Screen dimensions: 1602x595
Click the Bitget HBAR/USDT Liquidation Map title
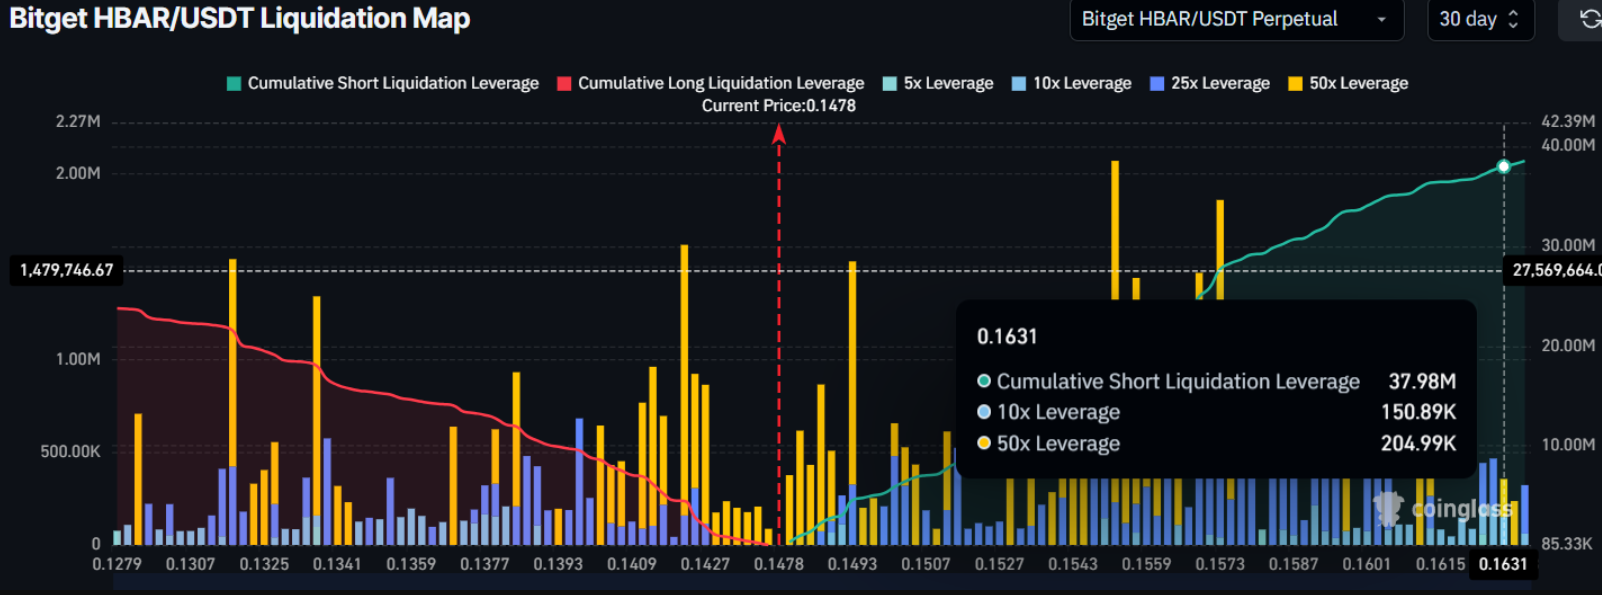(240, 19)
